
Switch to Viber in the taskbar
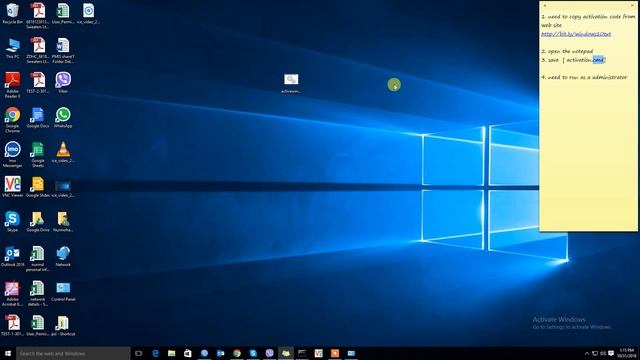269,353
